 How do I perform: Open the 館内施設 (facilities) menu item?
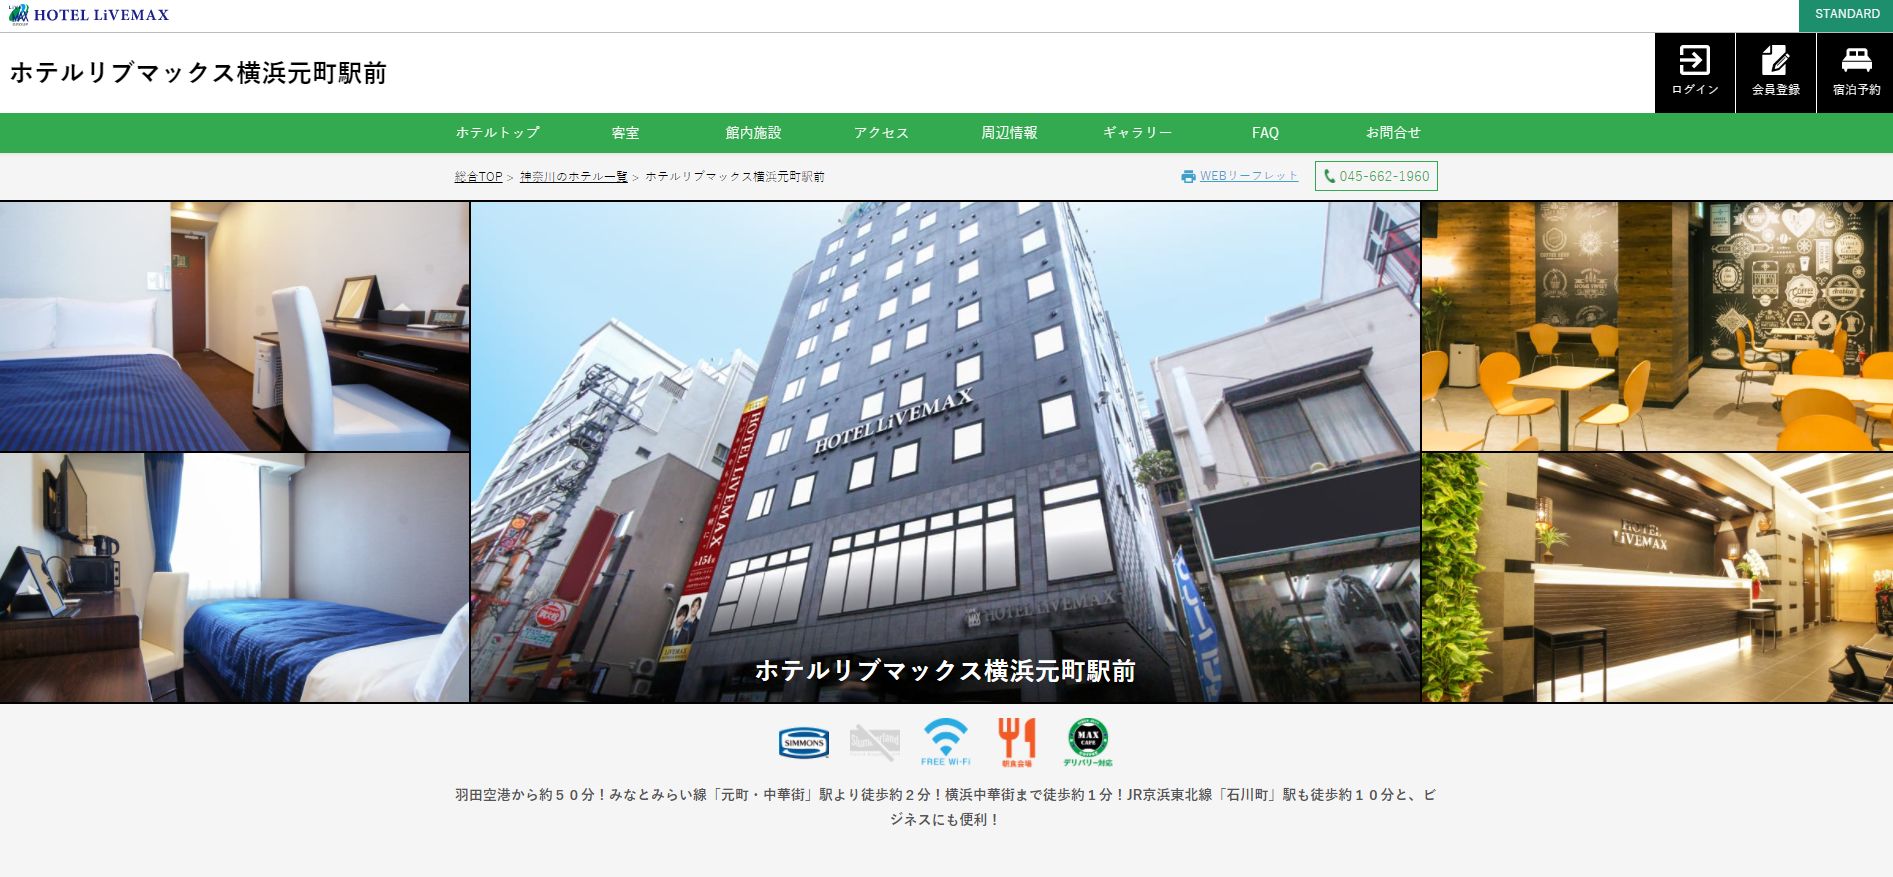pyautogui.click(x=753, y=132)
